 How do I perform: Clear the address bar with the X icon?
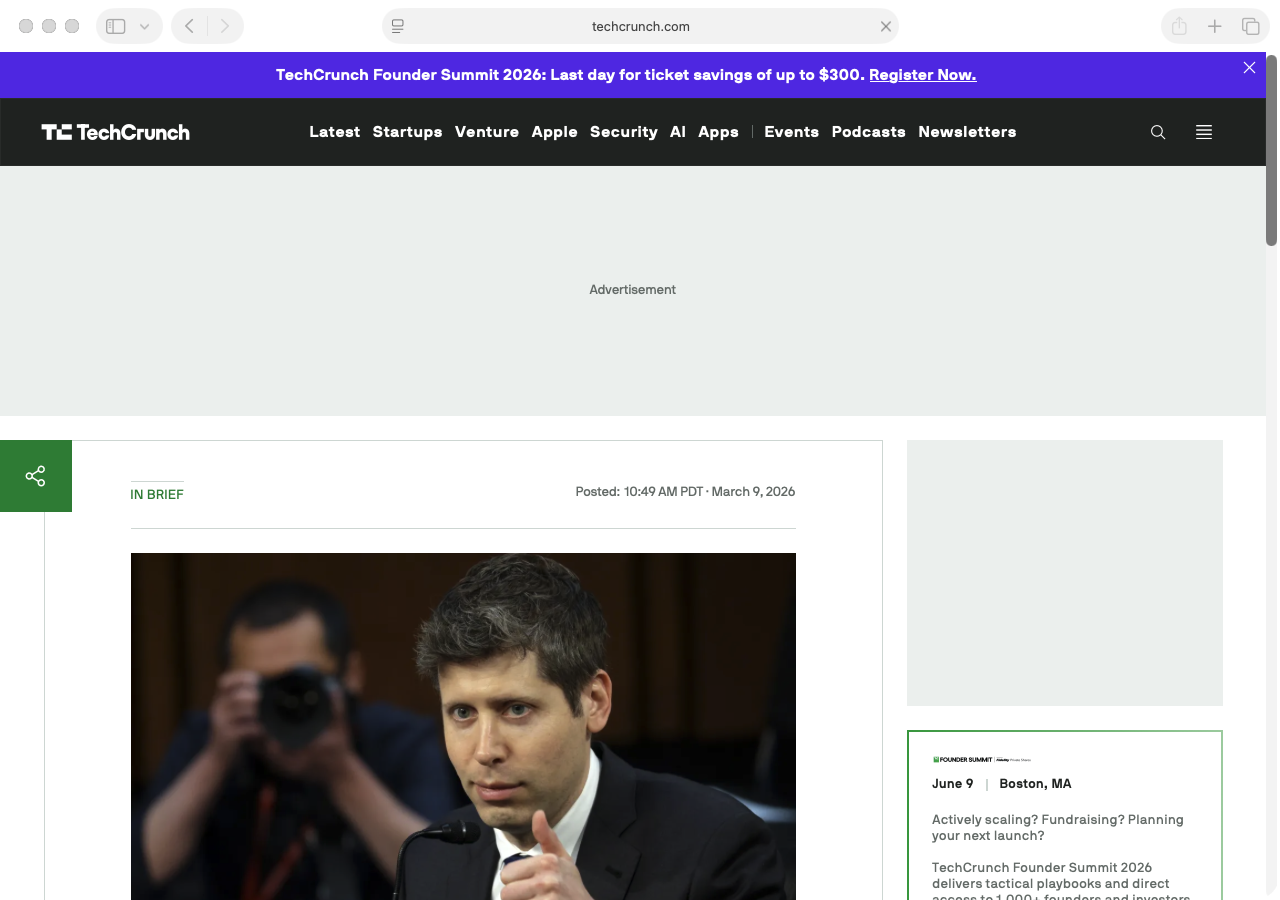(885, 27)
